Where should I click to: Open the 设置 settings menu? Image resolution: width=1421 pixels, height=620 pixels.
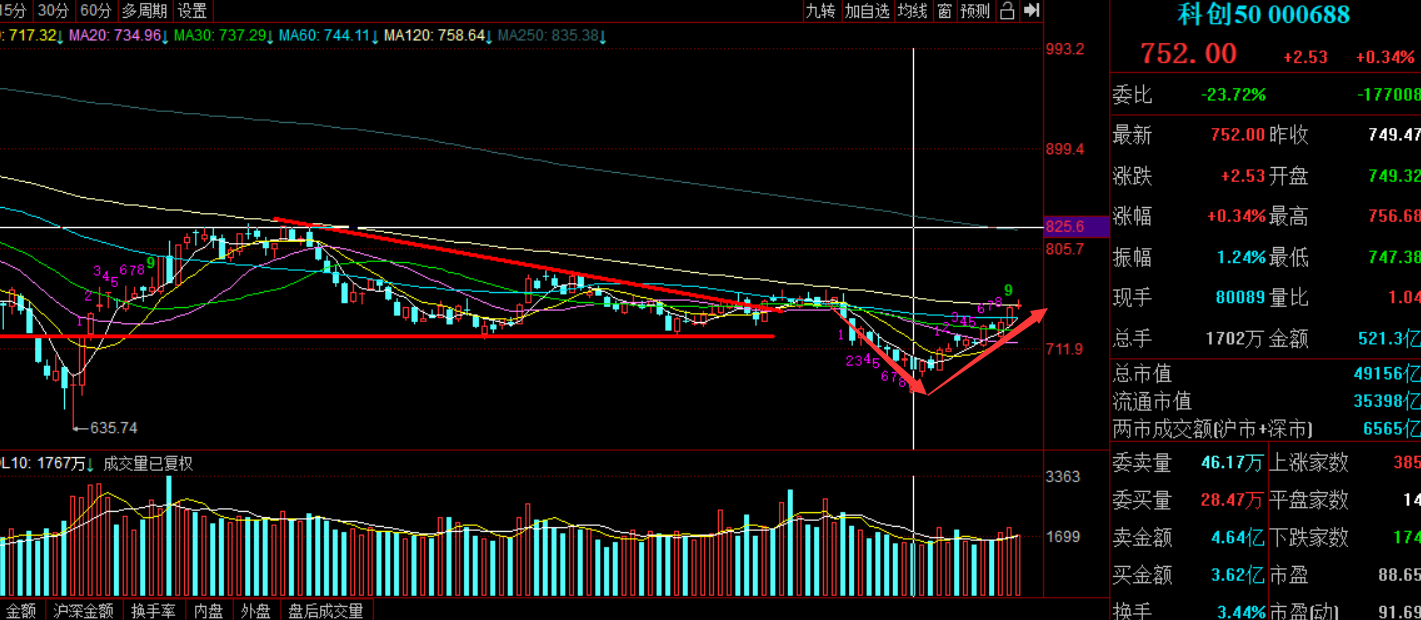pos(192,11)
